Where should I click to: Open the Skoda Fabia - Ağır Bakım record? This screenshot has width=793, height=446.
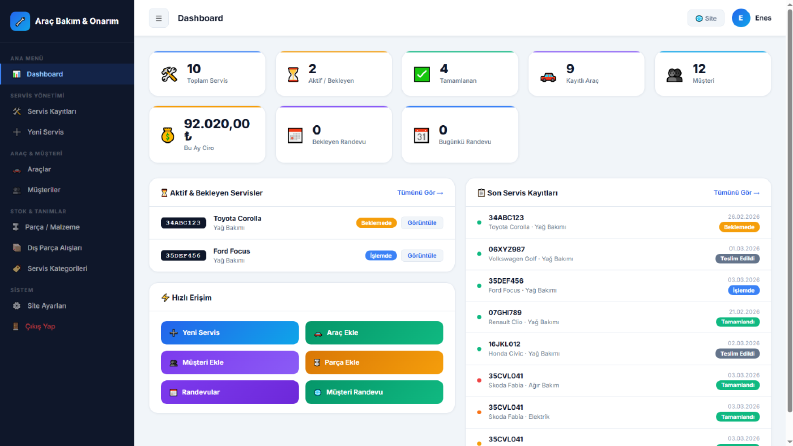point(618,381)
